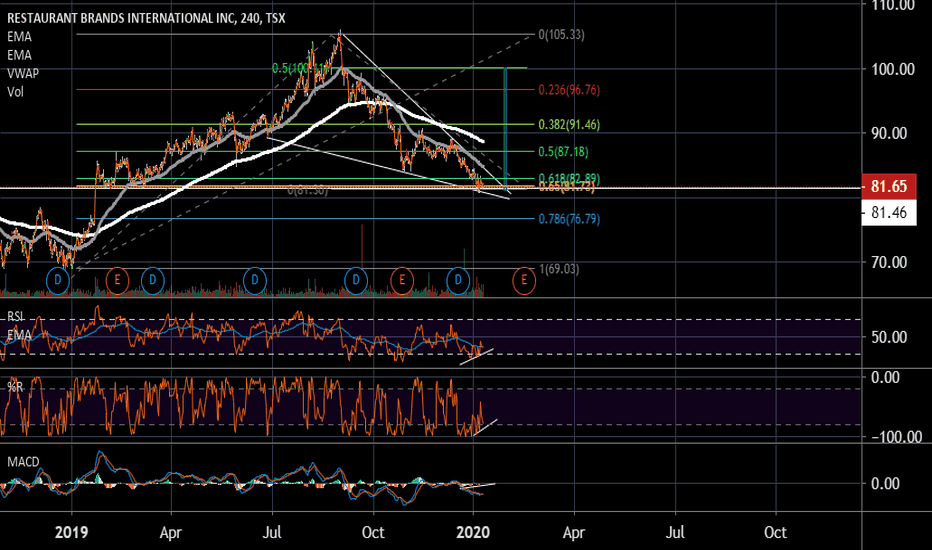
Task: Select the Fibonacci 0.618(82.89) level label
Action: 569,178
